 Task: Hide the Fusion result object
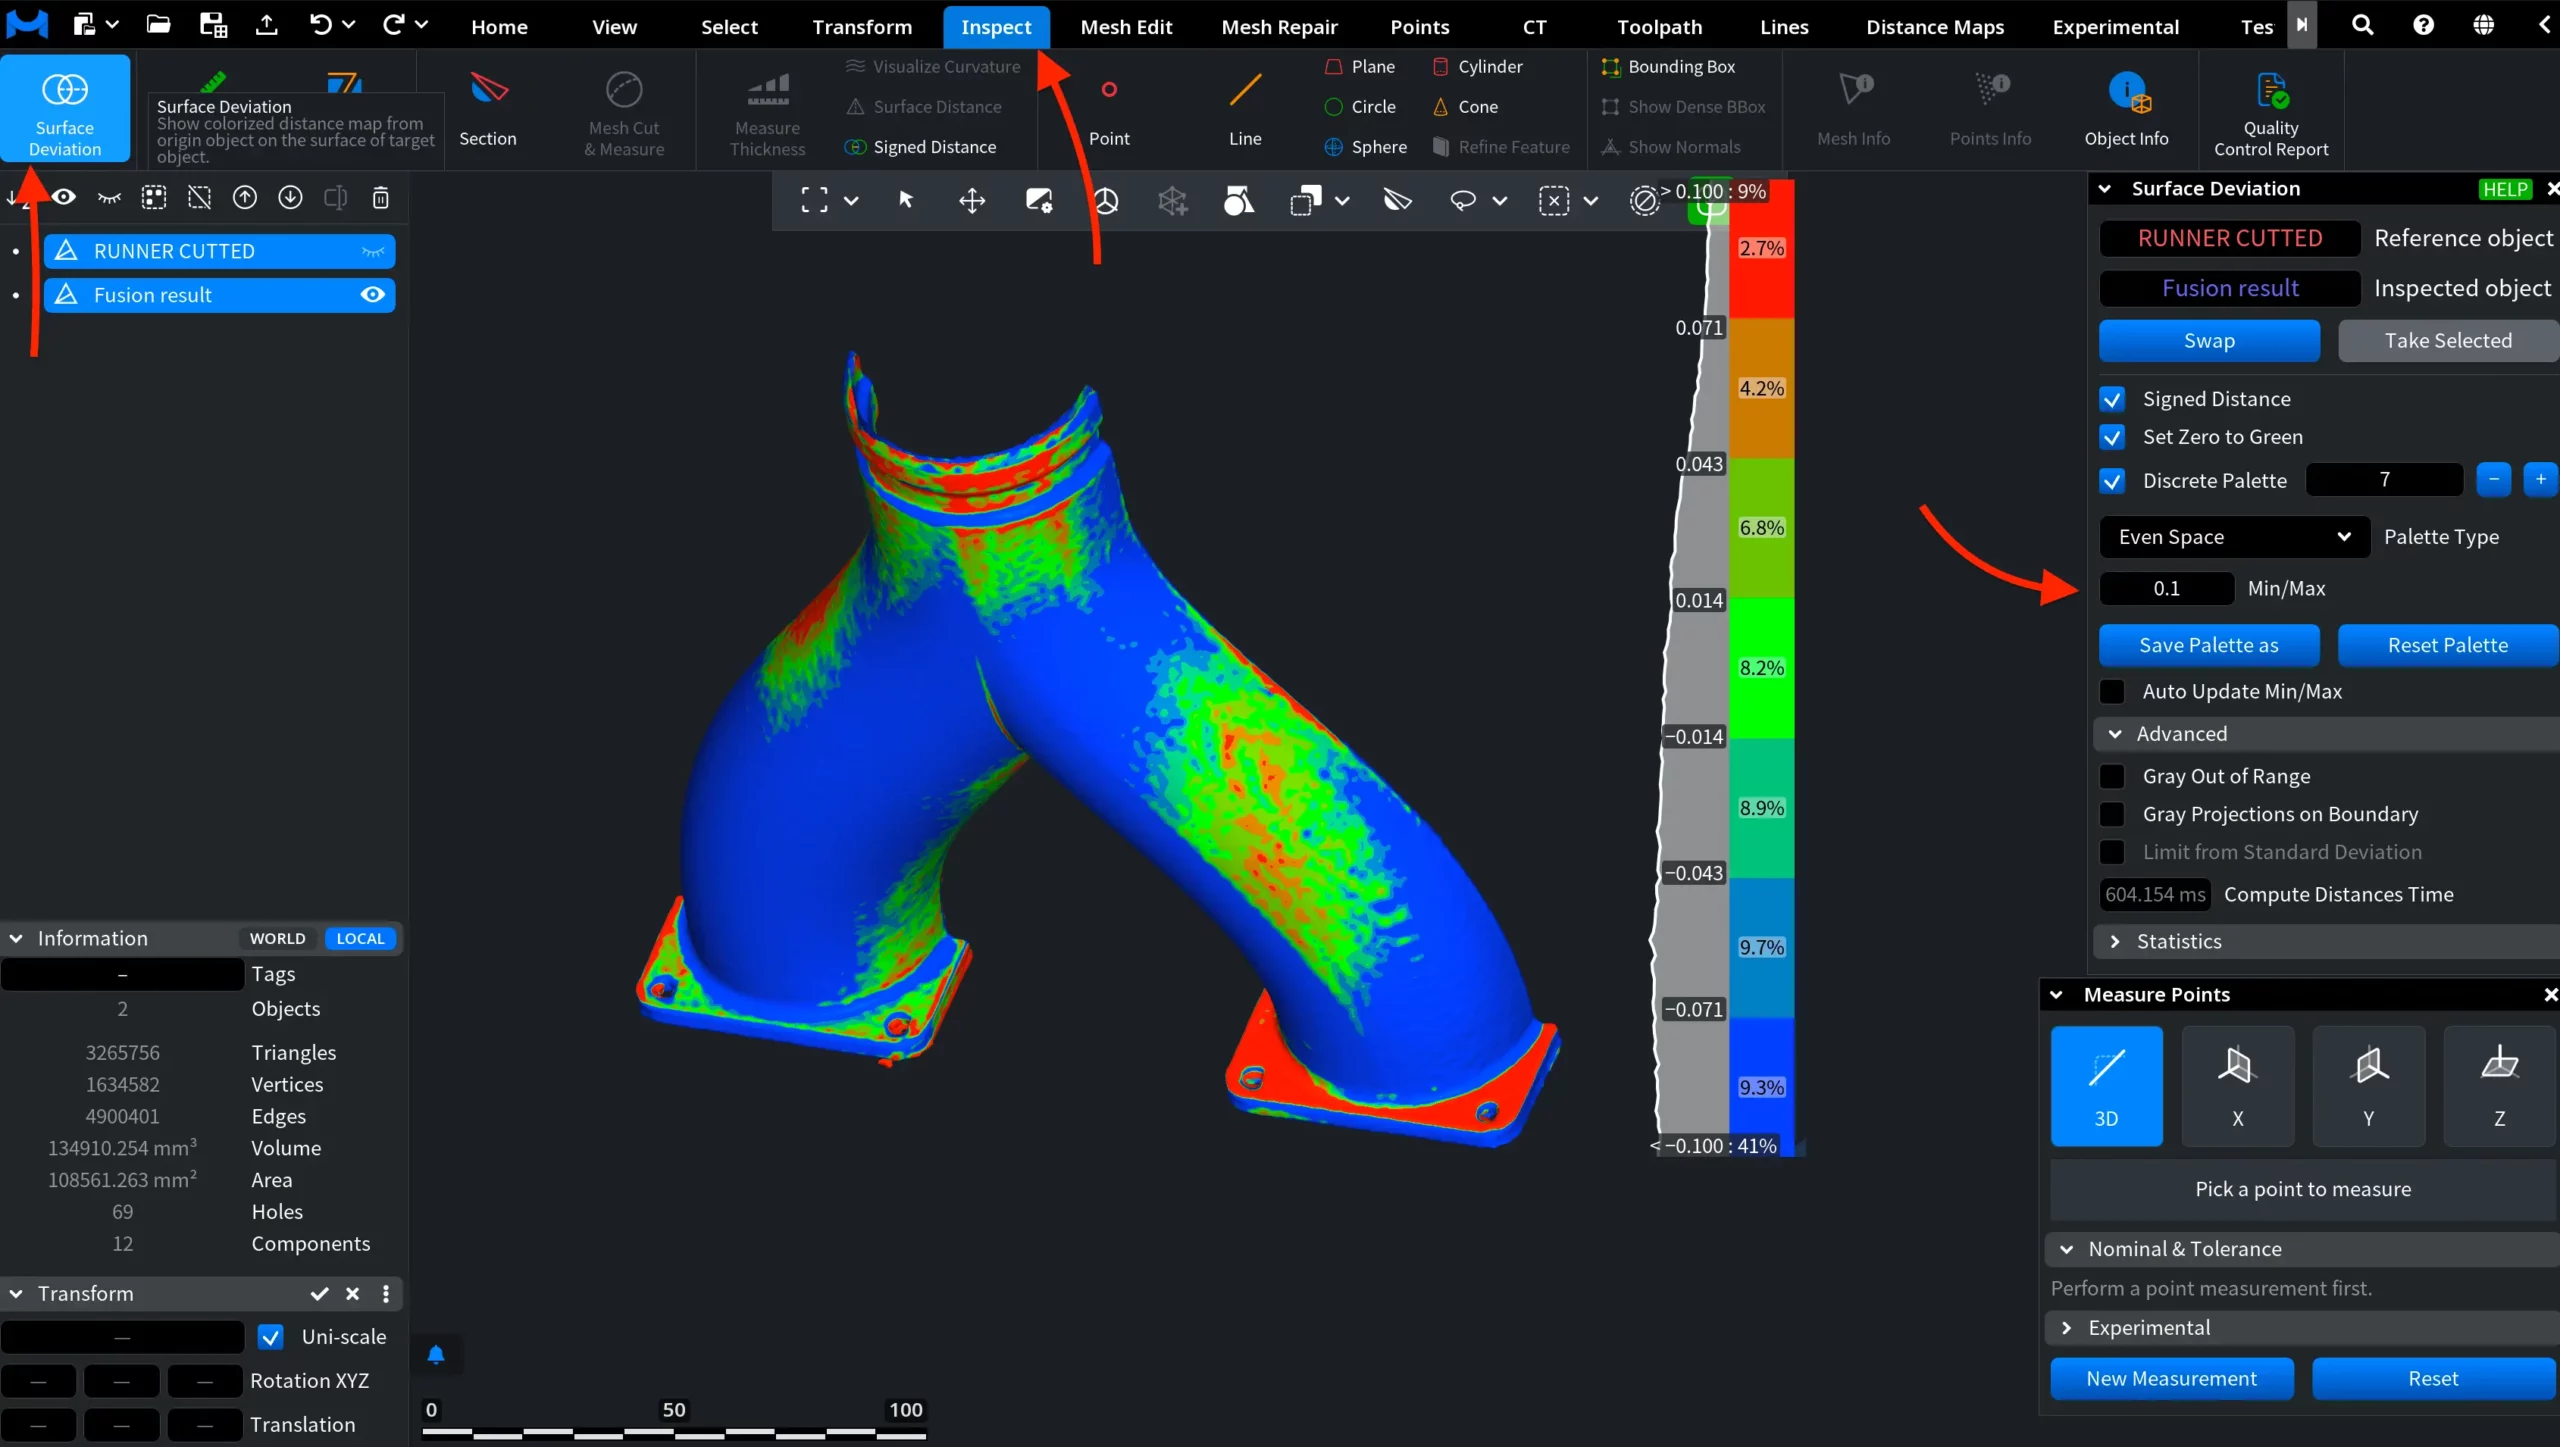click(x=373, y=295)
